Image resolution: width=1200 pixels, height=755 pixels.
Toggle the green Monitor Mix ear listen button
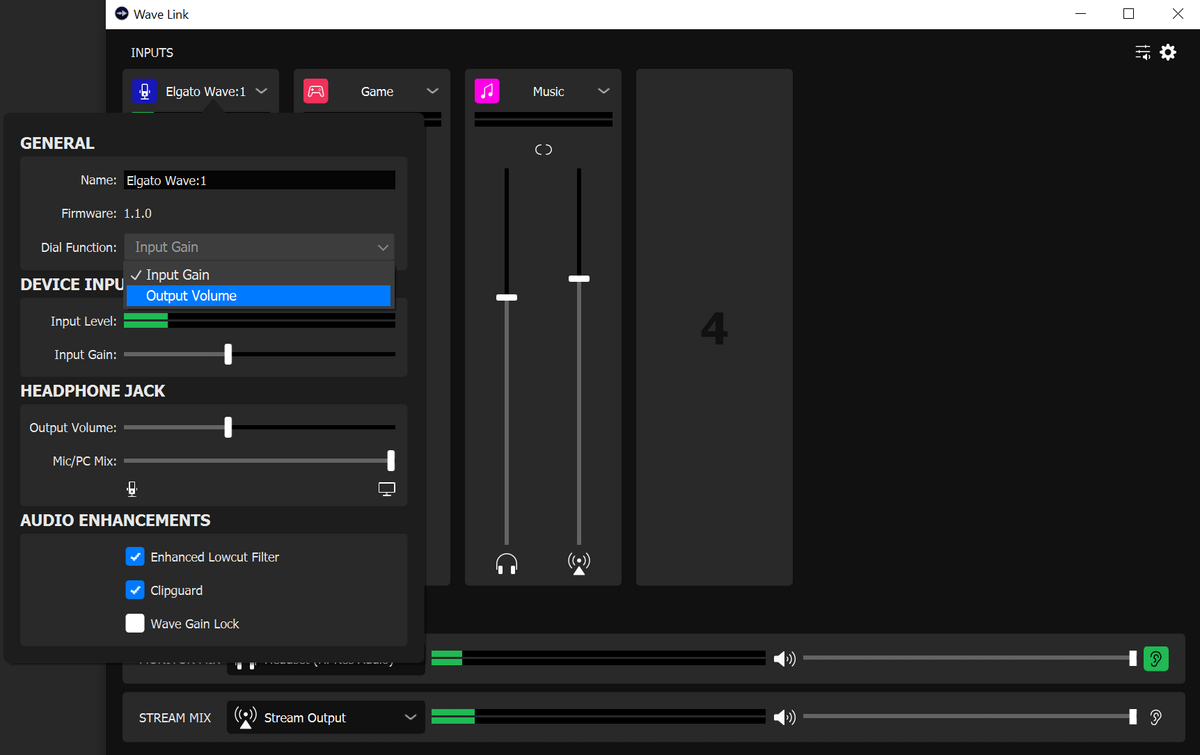click(x=1156, y=658)
